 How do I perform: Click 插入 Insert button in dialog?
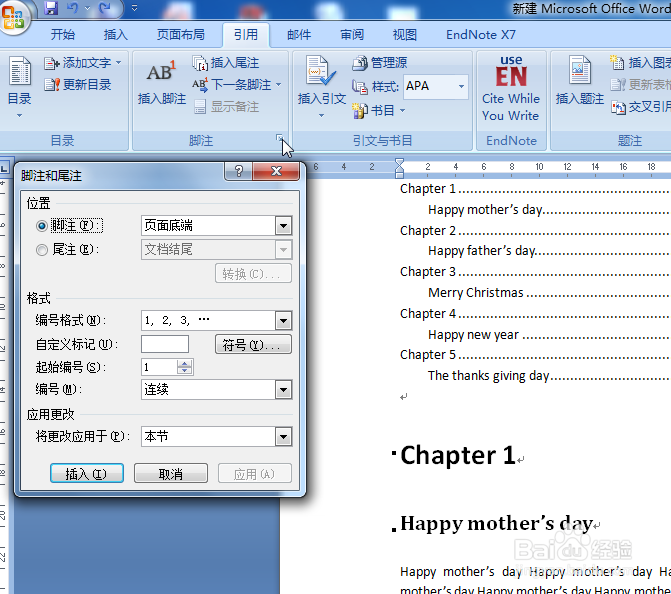[87, 473]
